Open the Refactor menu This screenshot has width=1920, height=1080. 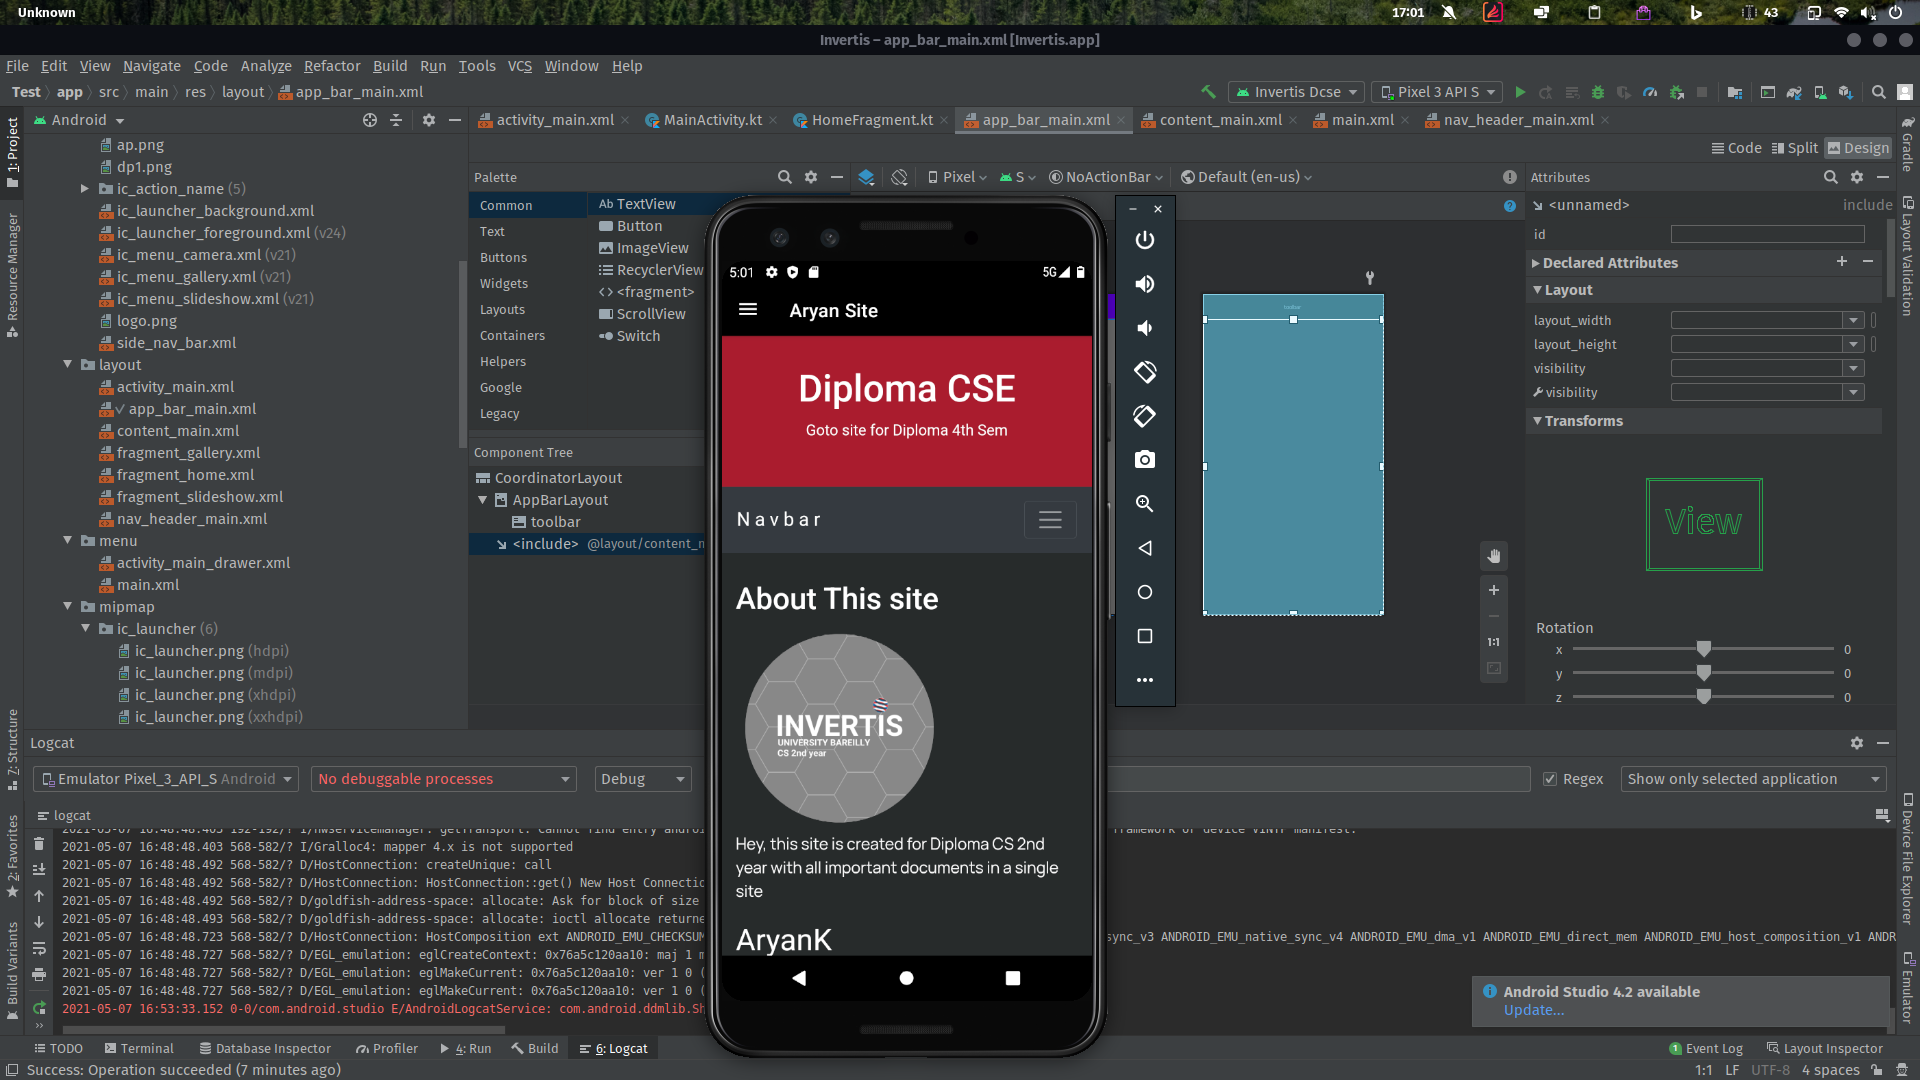[332, 66]
